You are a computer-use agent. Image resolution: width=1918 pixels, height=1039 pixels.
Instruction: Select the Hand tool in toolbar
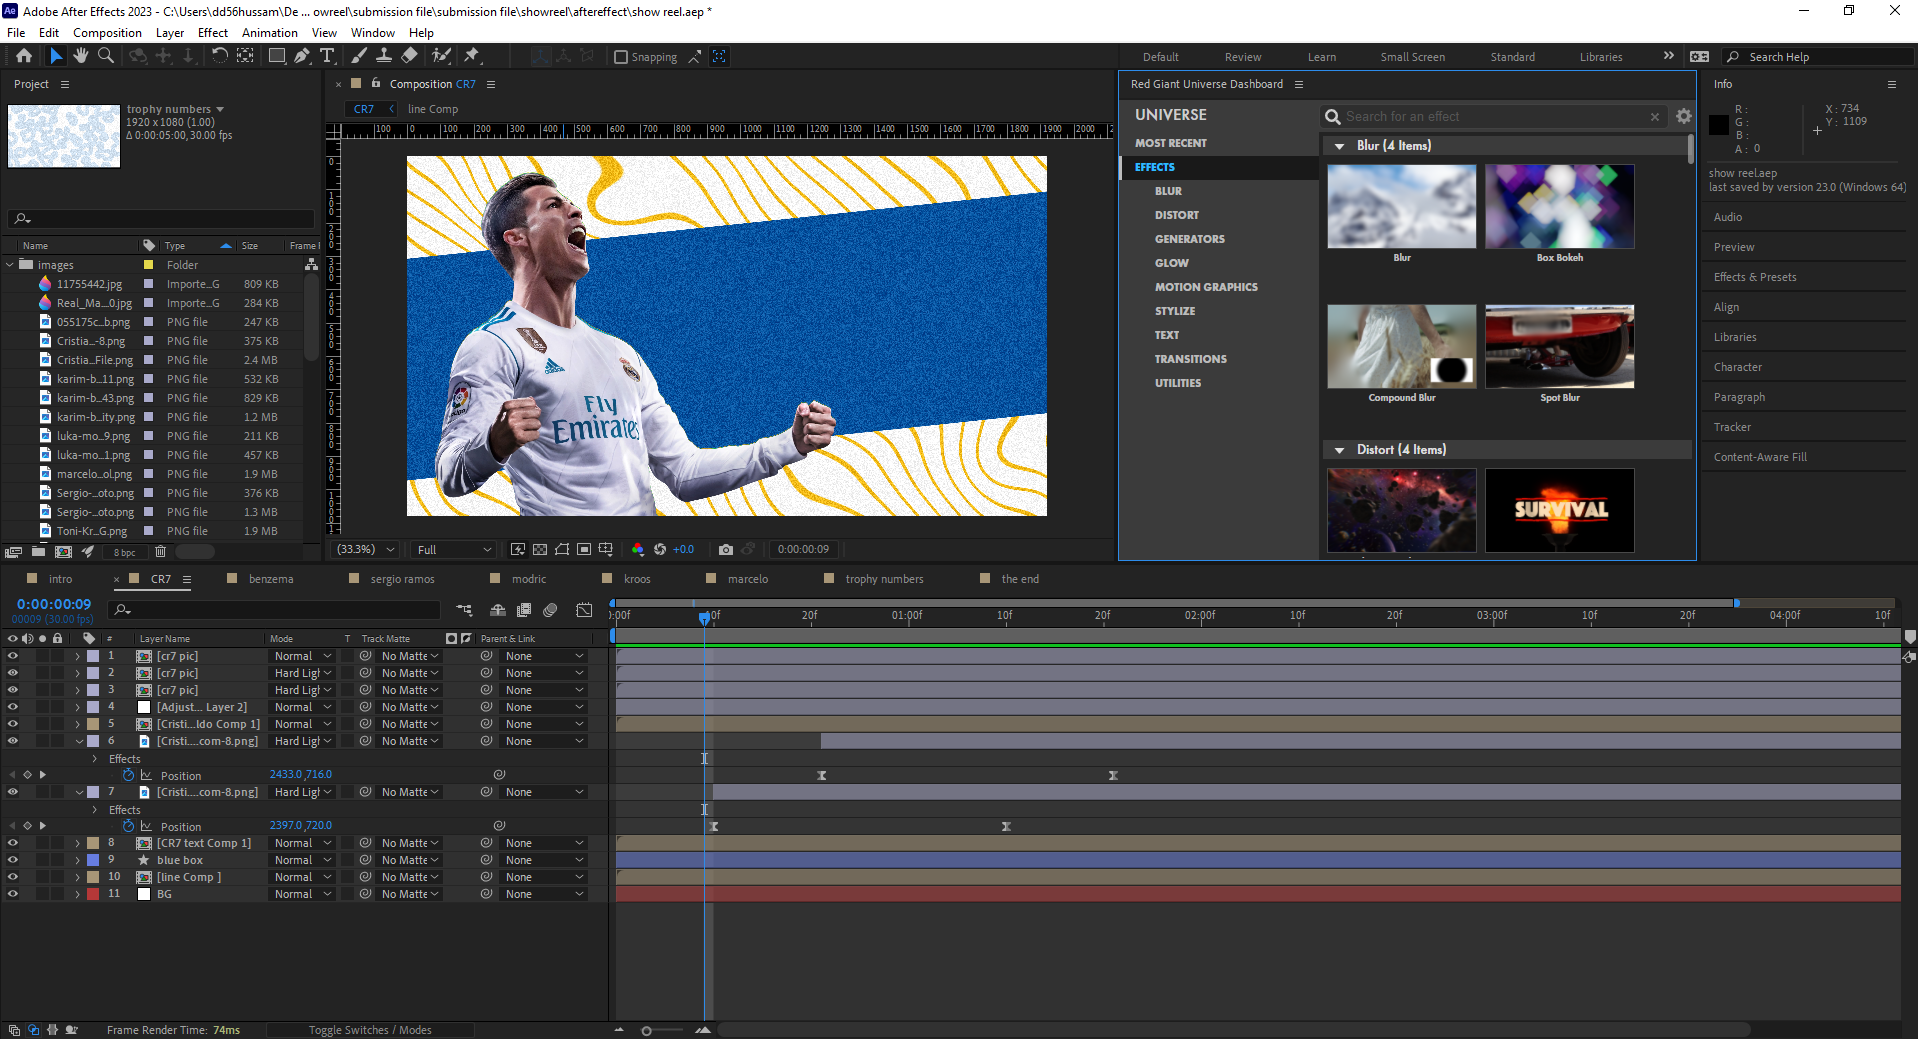(80, 56)
